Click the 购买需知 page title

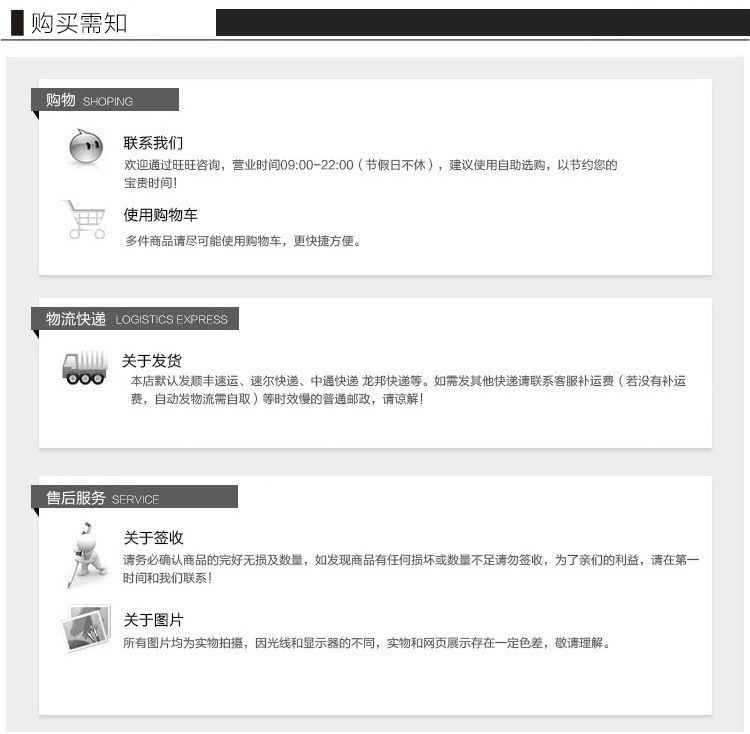(x=79, y=23)
